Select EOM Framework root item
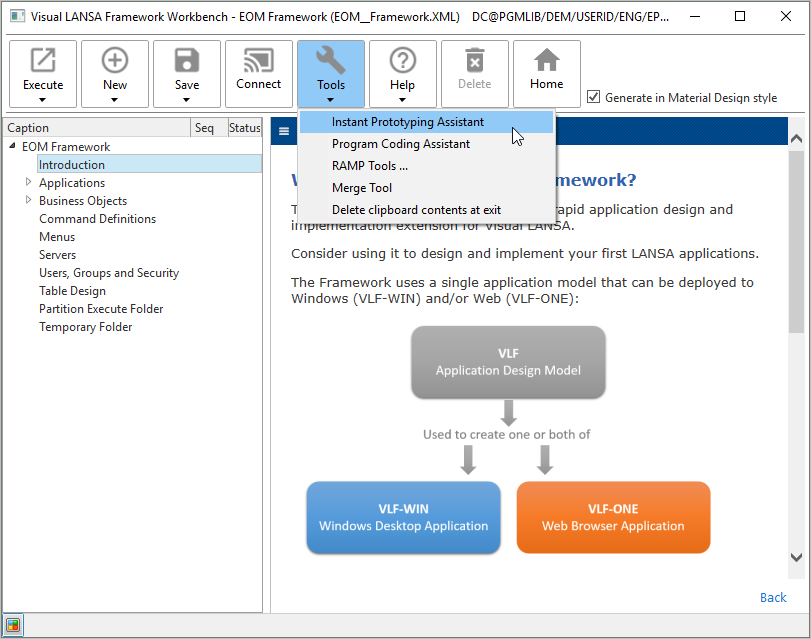Screen dimensions: 811x639 tap(66, 147)
